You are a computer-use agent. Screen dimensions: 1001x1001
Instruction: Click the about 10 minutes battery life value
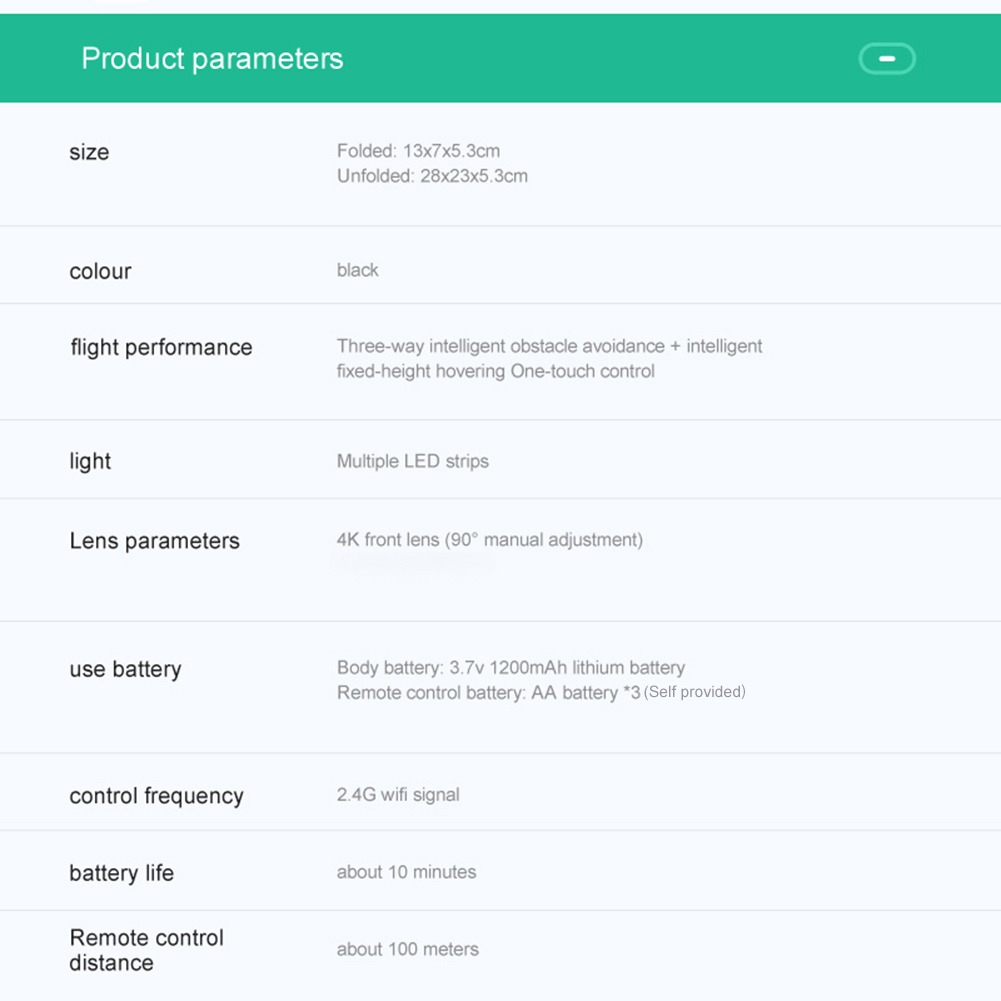coord(406,872)
